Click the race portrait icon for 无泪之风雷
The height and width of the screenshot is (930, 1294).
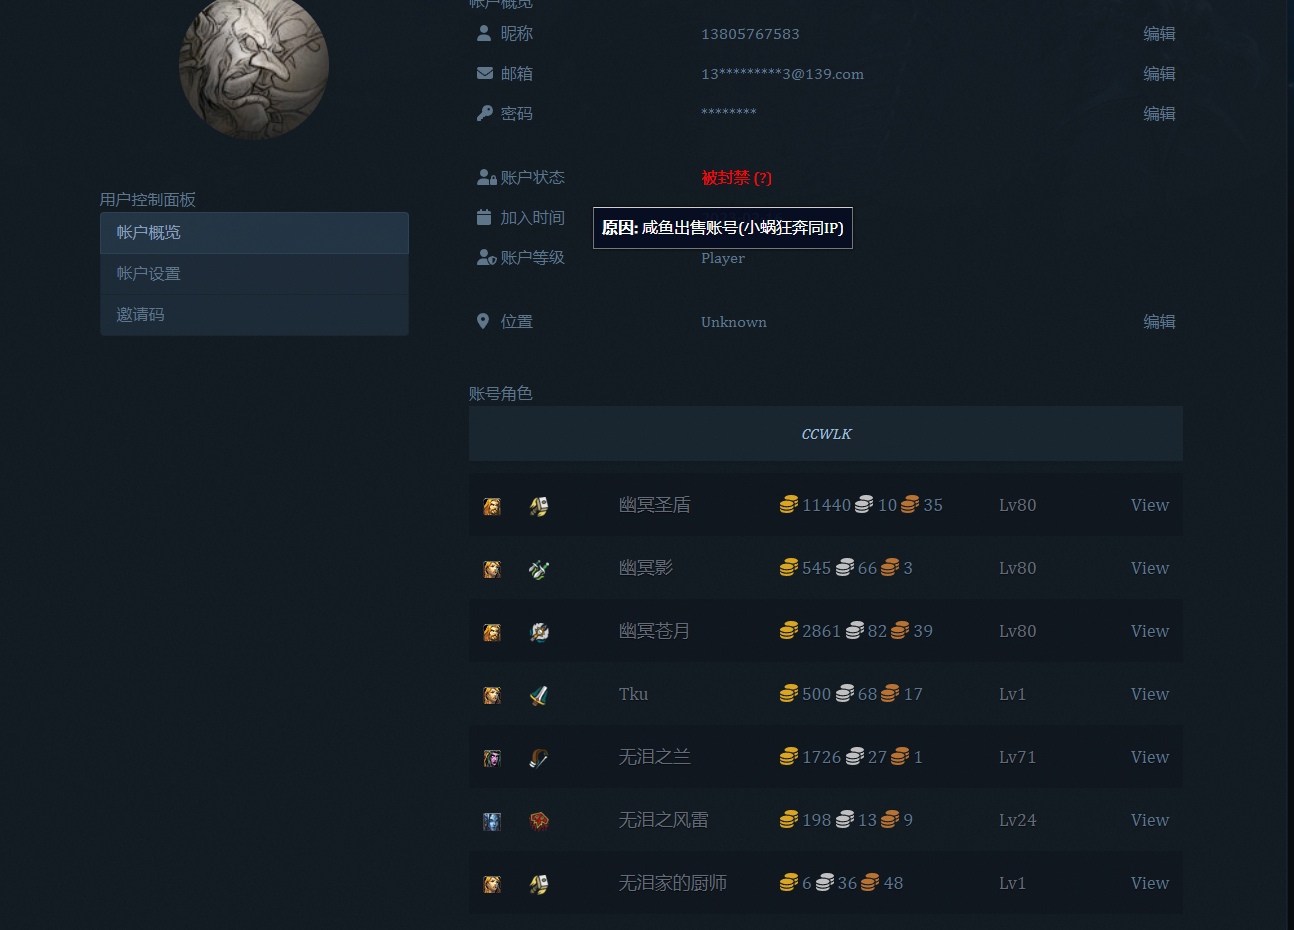(492, 821)
